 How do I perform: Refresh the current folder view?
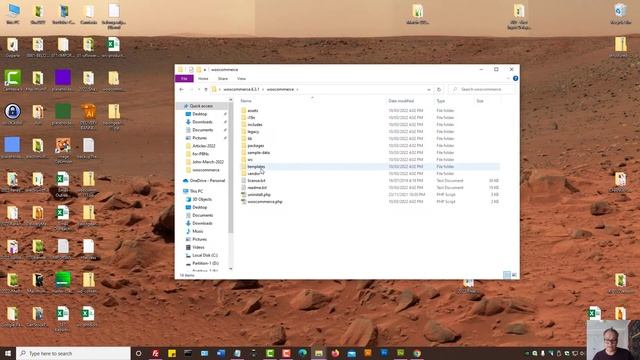tap(439, 89)
